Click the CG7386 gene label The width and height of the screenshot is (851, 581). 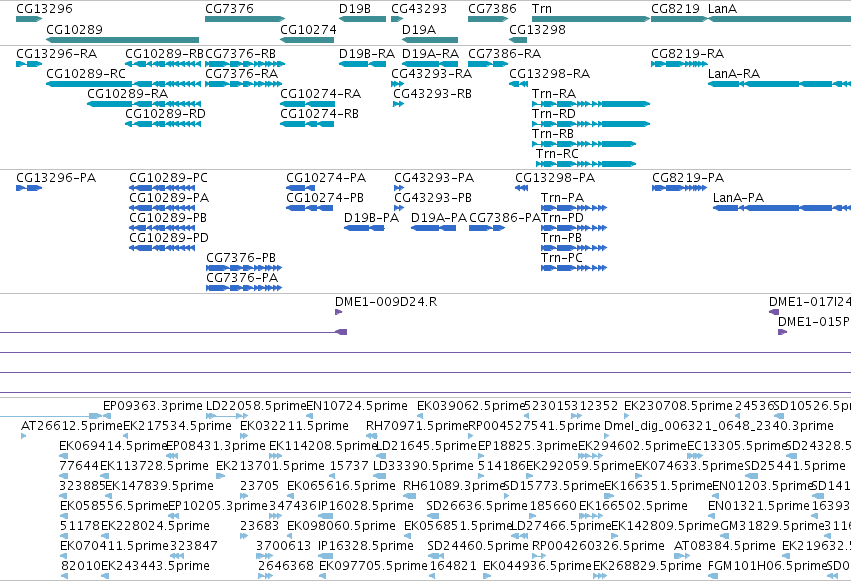492,9
